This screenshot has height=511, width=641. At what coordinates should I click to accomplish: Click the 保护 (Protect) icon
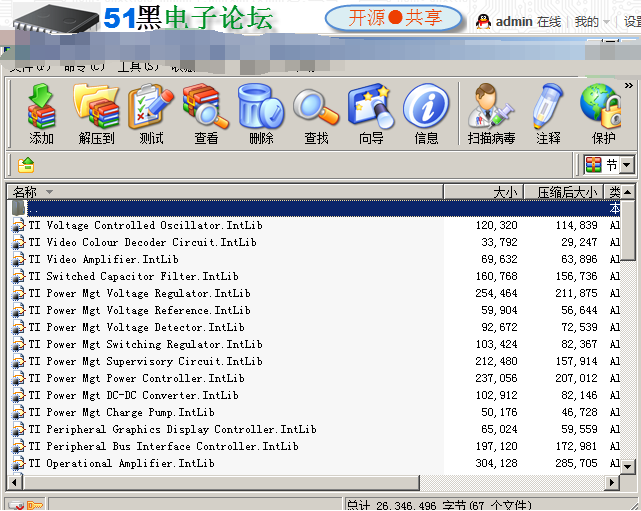602,113
